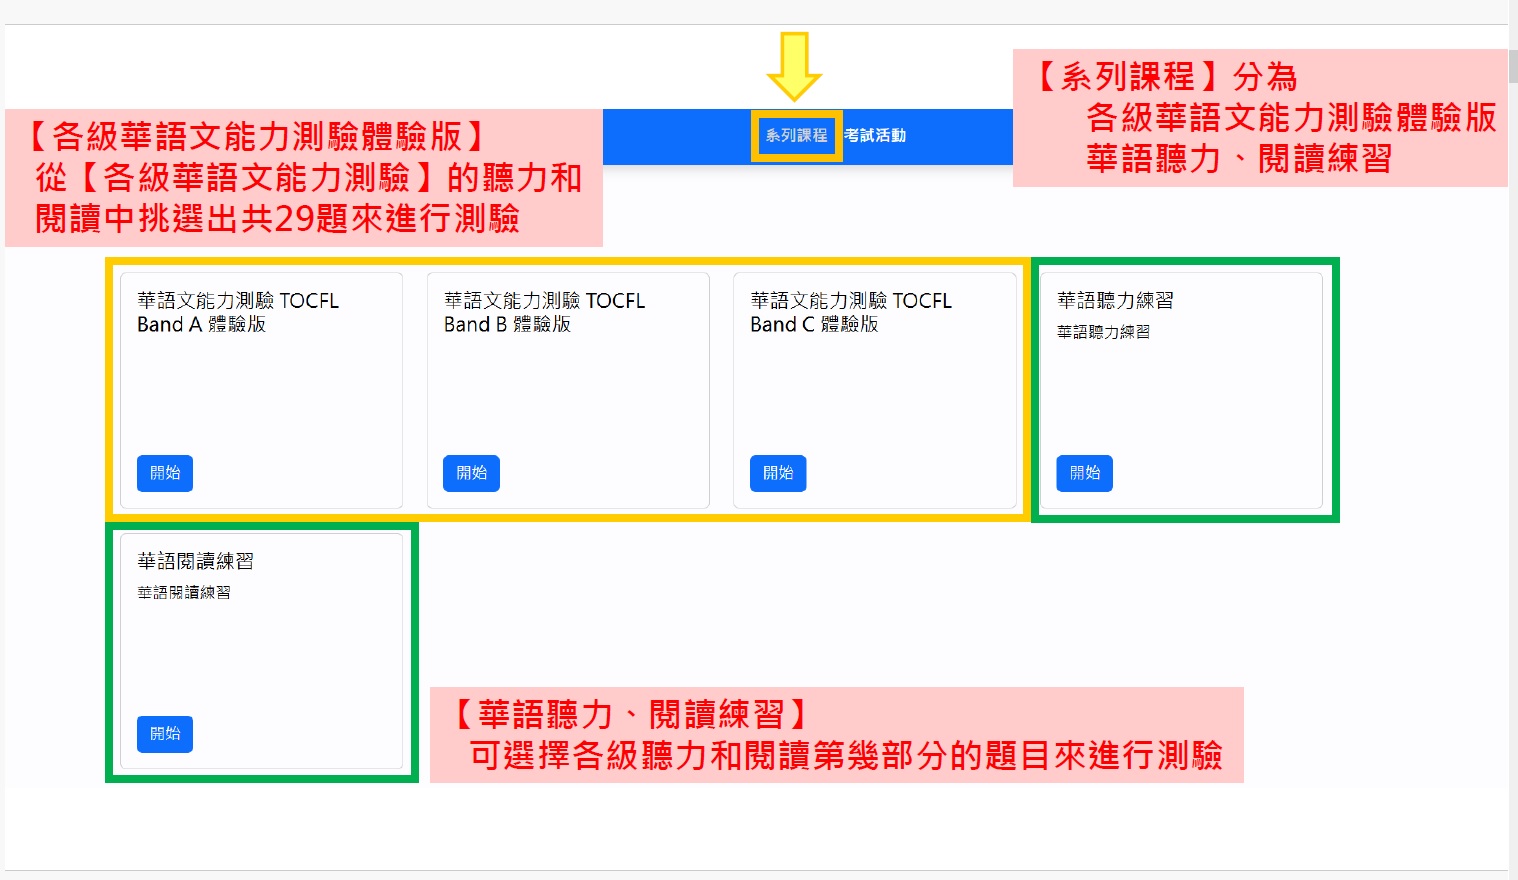Select the TOCFL Band A 體驗版 card title

pyautogui.click(x=238, y=312)
